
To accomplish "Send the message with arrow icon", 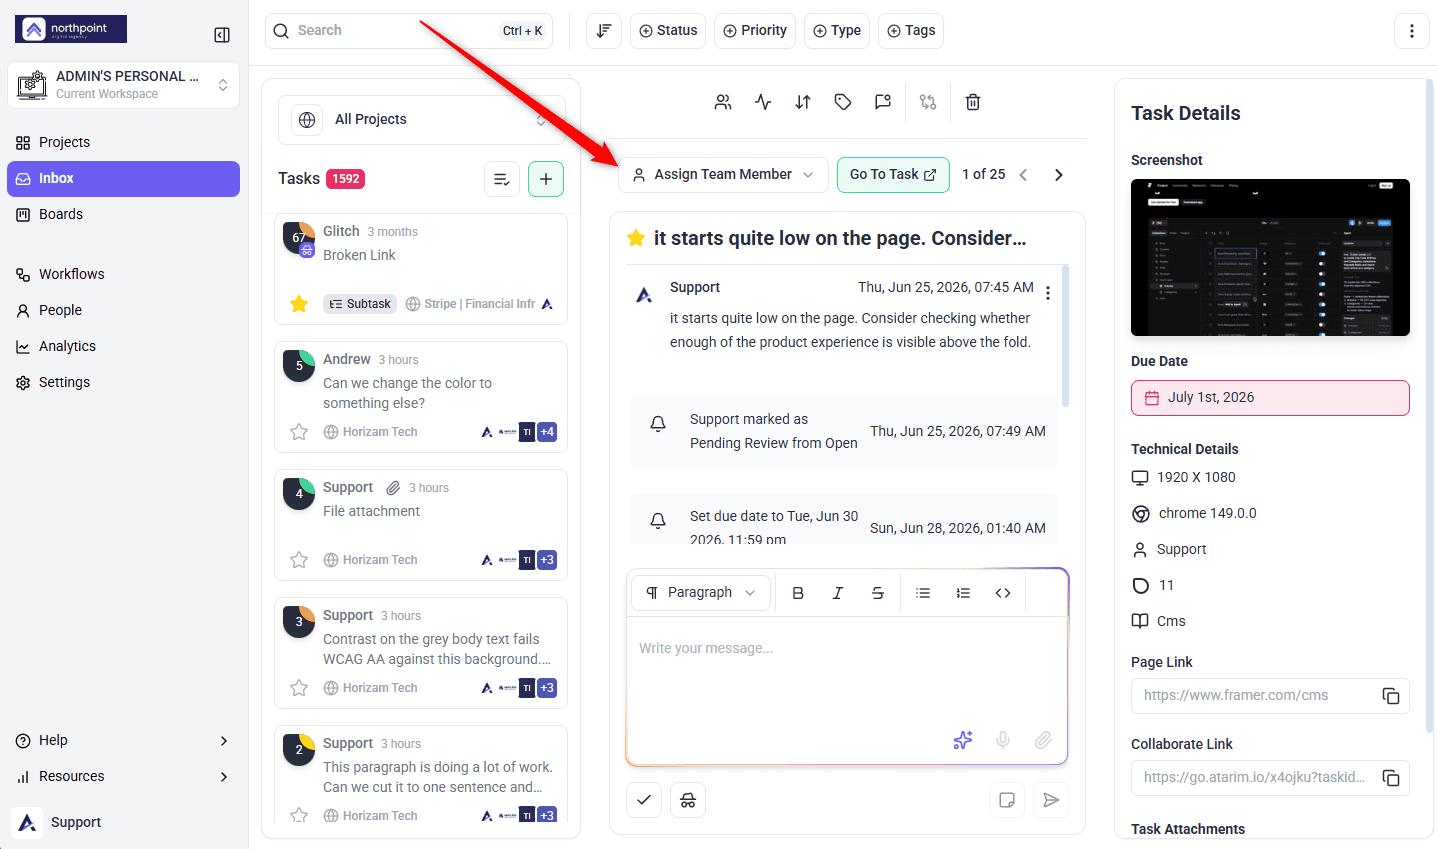I will pos(1051,800).
